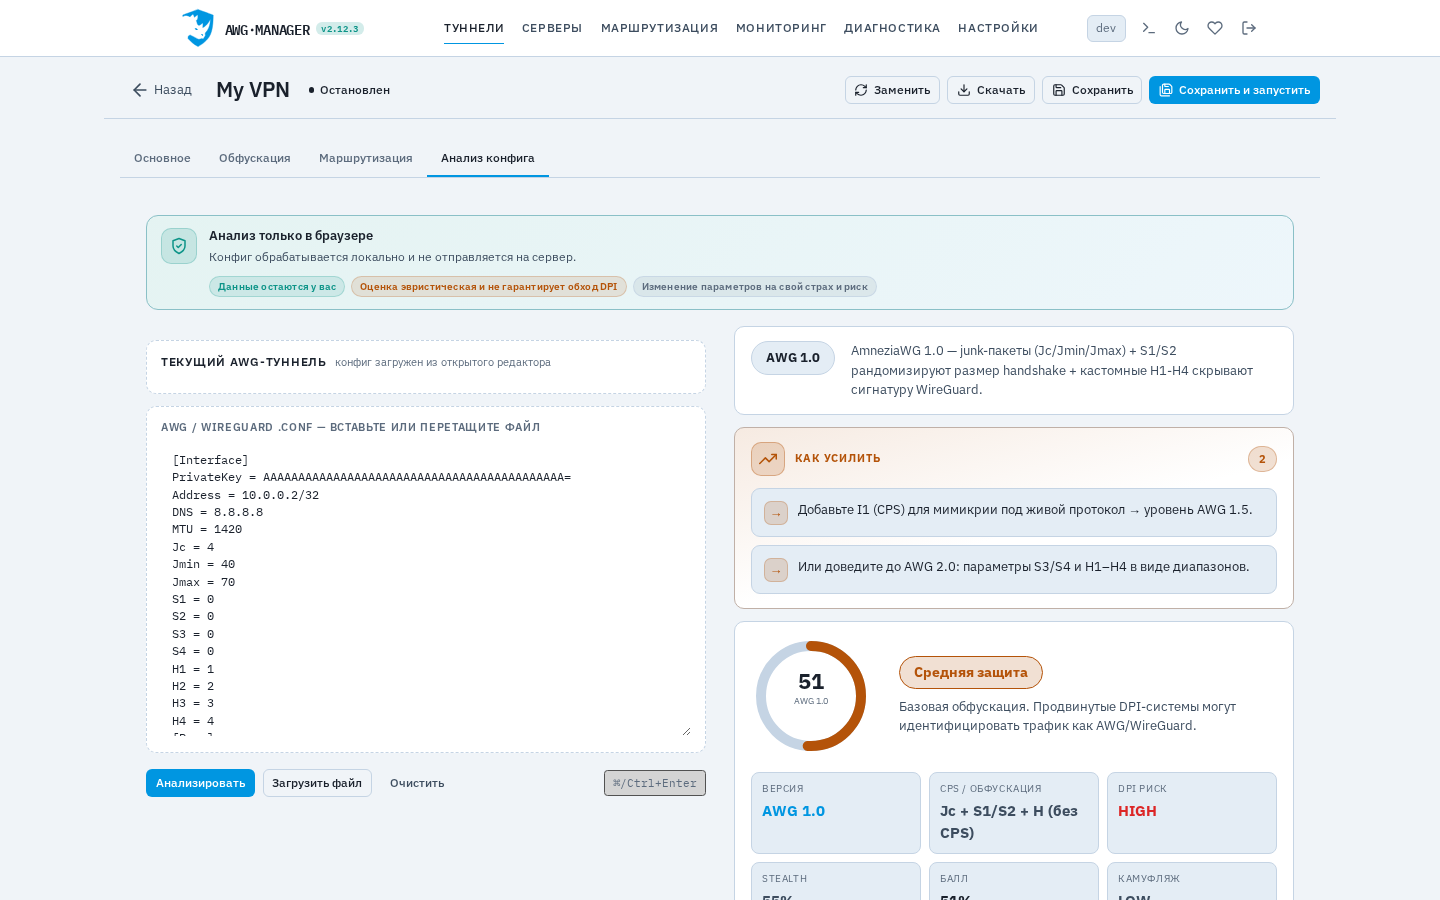Switch to the Маршрутизация tunnel tab
Screen dimensions: 1440x900
366,158
